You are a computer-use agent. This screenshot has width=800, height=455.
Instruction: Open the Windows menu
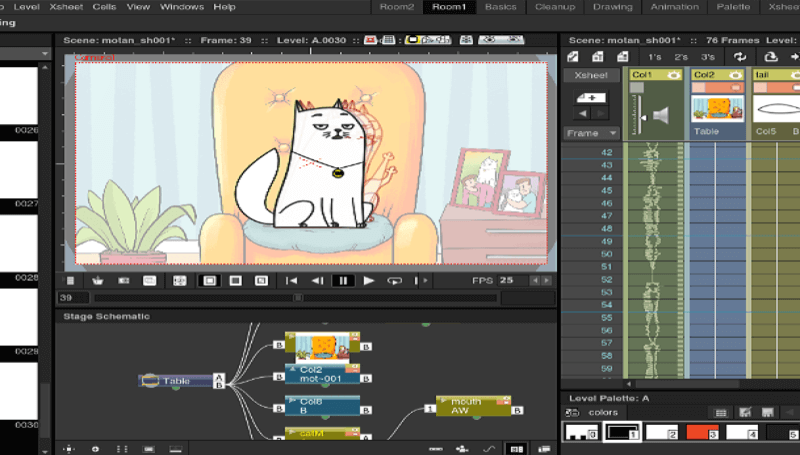click(181, 7)
